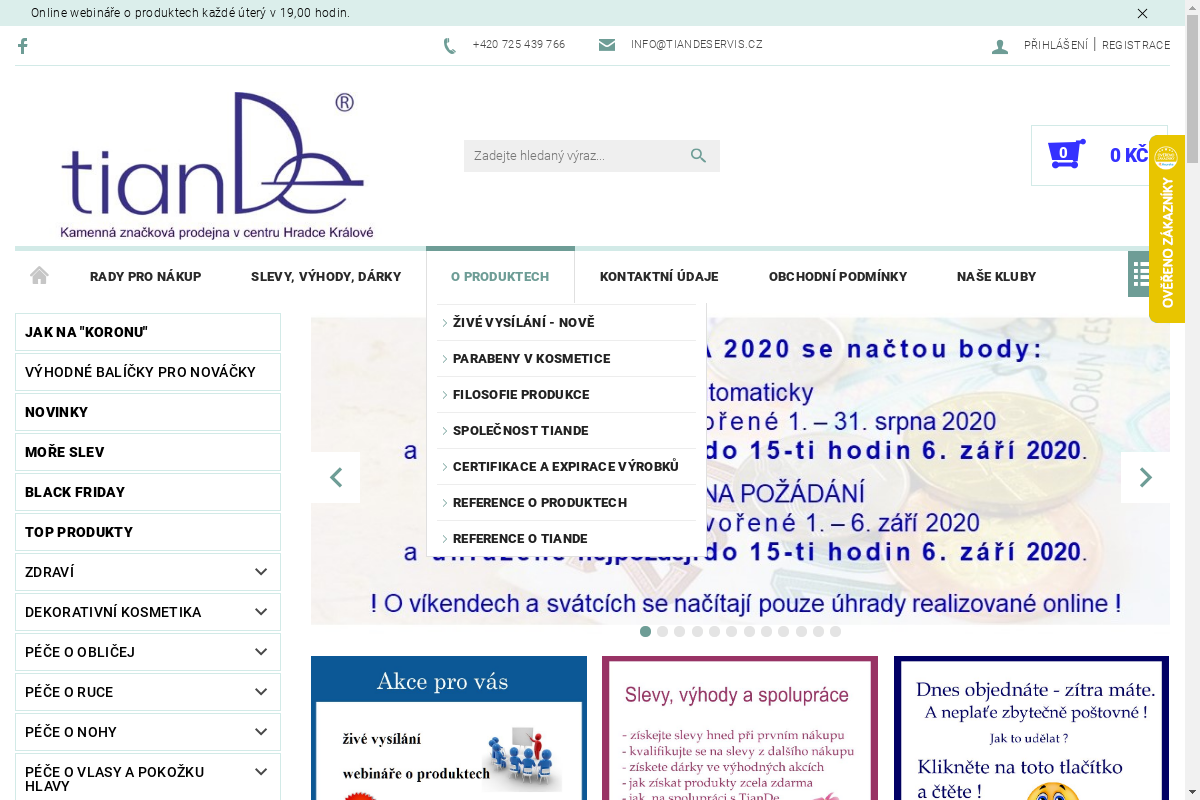The image size is (1200, 800).
Task: Select the first banner slide dot
Action: click(x=645, y=632)
